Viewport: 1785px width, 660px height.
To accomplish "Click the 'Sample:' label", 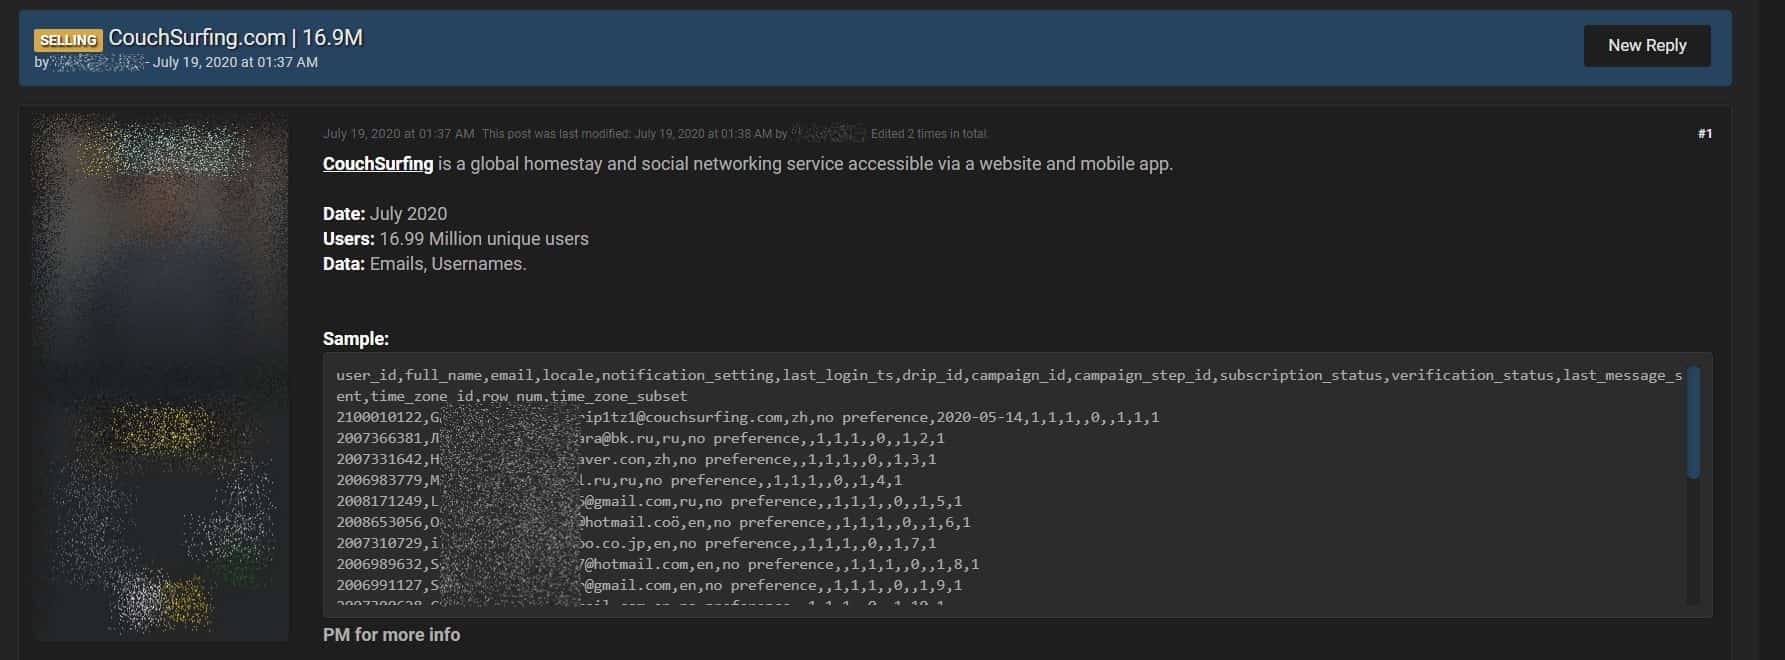I will [356, 339].
